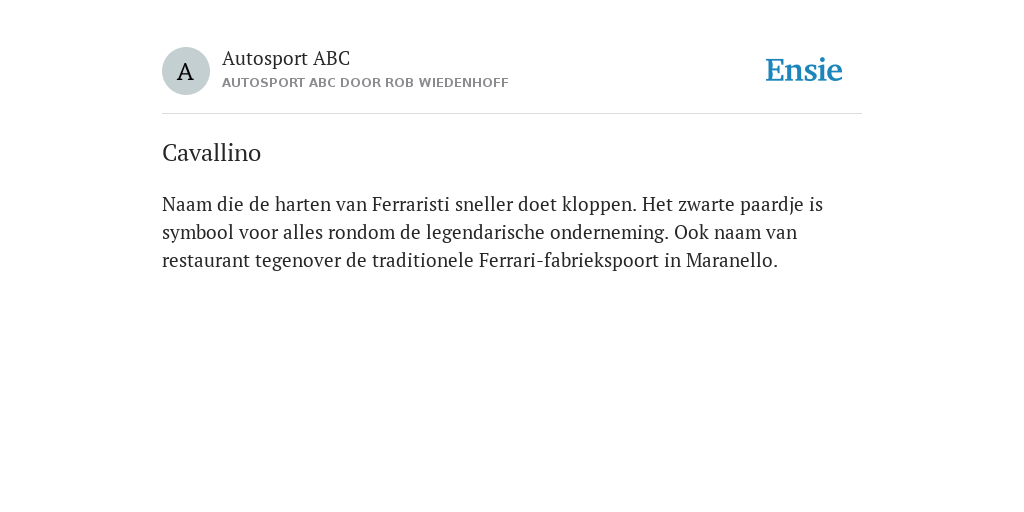The height and width of the screenshot is (512, 1024).
Task: Select the Cavallino heading
Action: point(212,153)
